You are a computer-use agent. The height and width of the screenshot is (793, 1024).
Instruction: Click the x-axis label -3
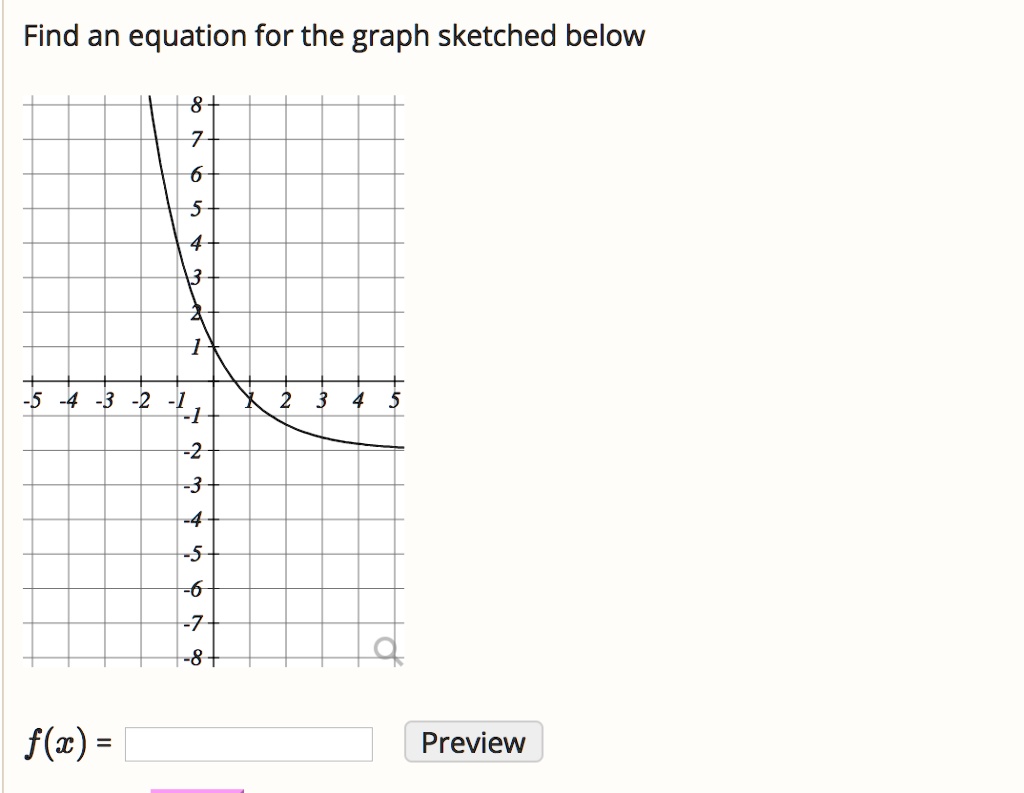tap(105, 400)
